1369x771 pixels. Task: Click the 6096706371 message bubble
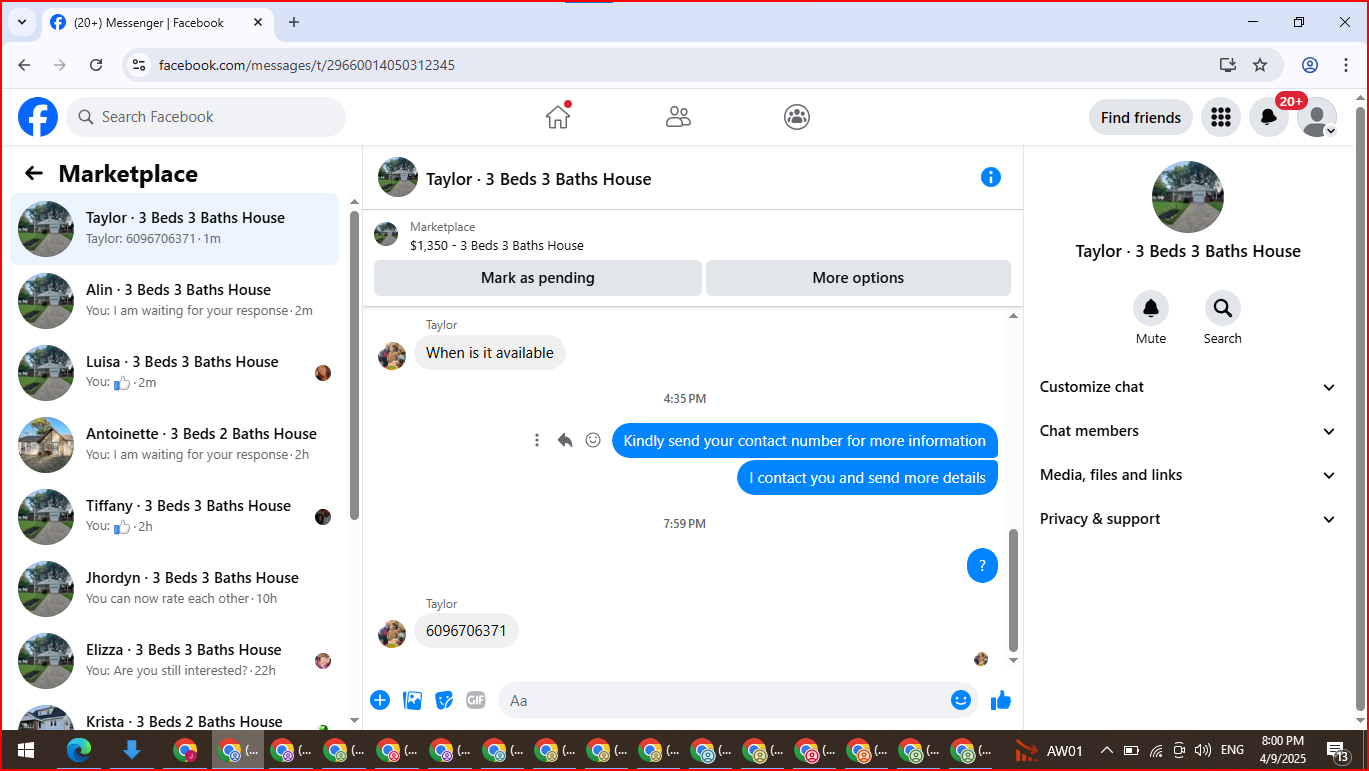coord(466,630)
